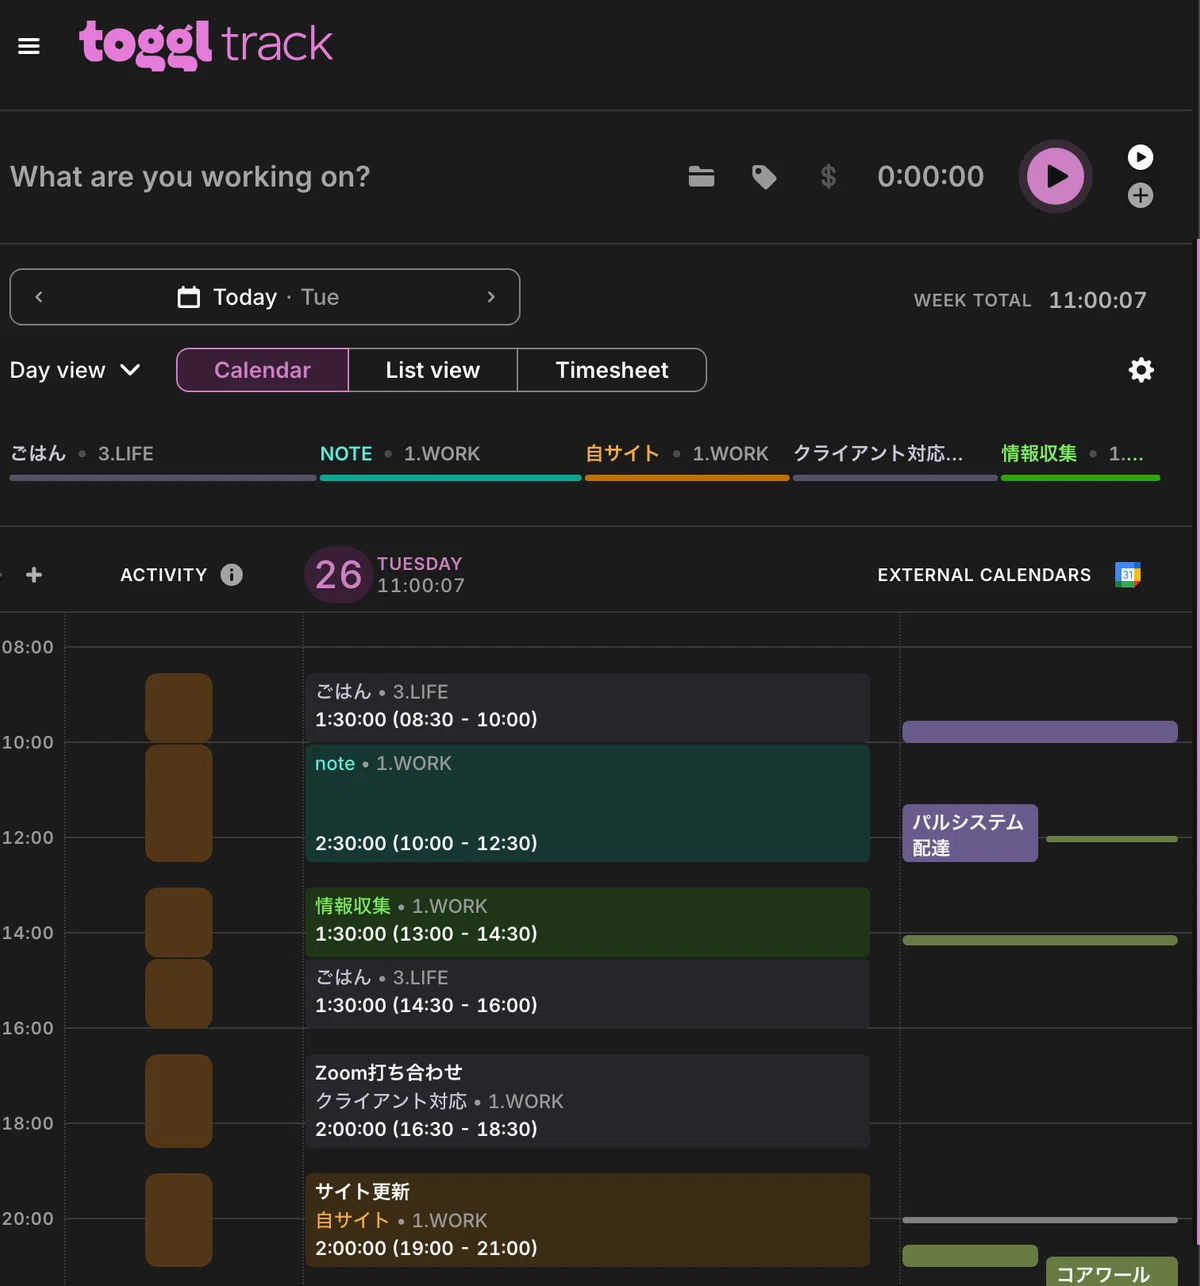Select クライアント対応 project summary
This screenshot has width=1200, height=1286.
(894, 463)
